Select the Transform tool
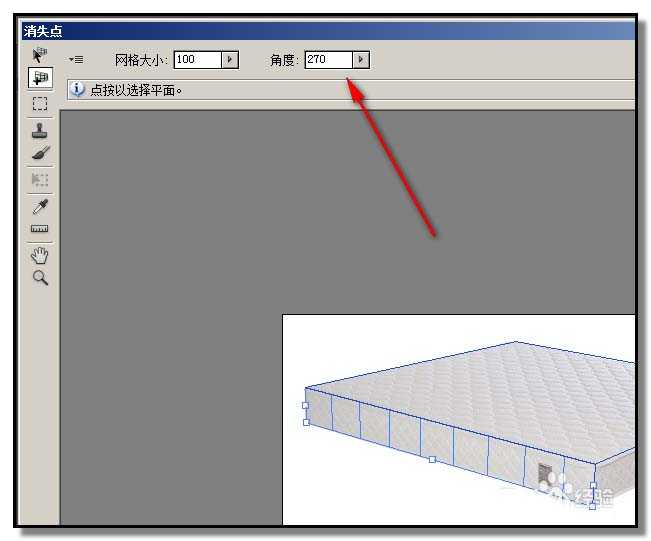Screen dimensions: 651x541 (40, 180)
